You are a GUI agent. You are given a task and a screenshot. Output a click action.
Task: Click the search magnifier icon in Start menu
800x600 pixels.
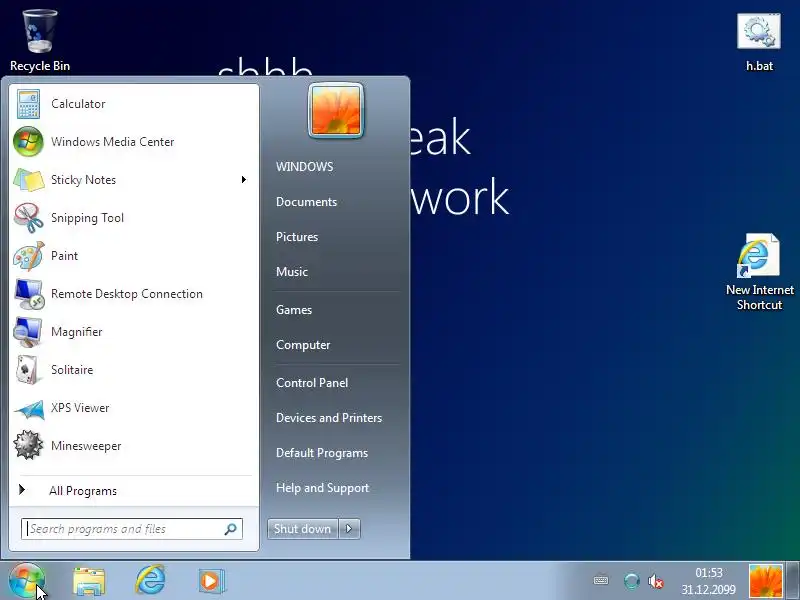[x=230, y=529]
